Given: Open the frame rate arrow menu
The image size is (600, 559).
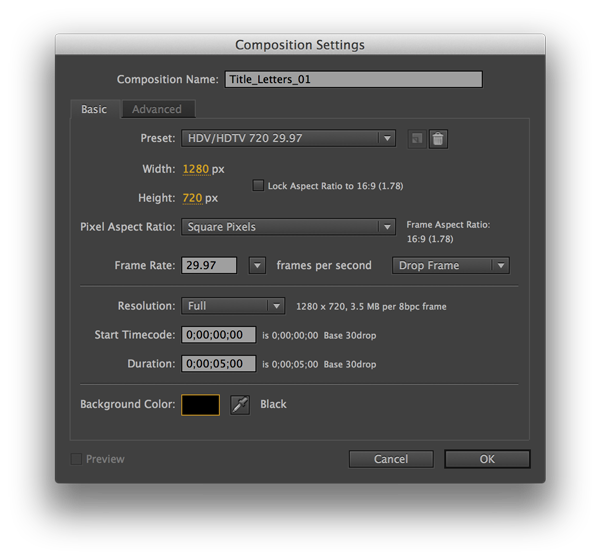Looking at the screenshot, I should point(257,266).
